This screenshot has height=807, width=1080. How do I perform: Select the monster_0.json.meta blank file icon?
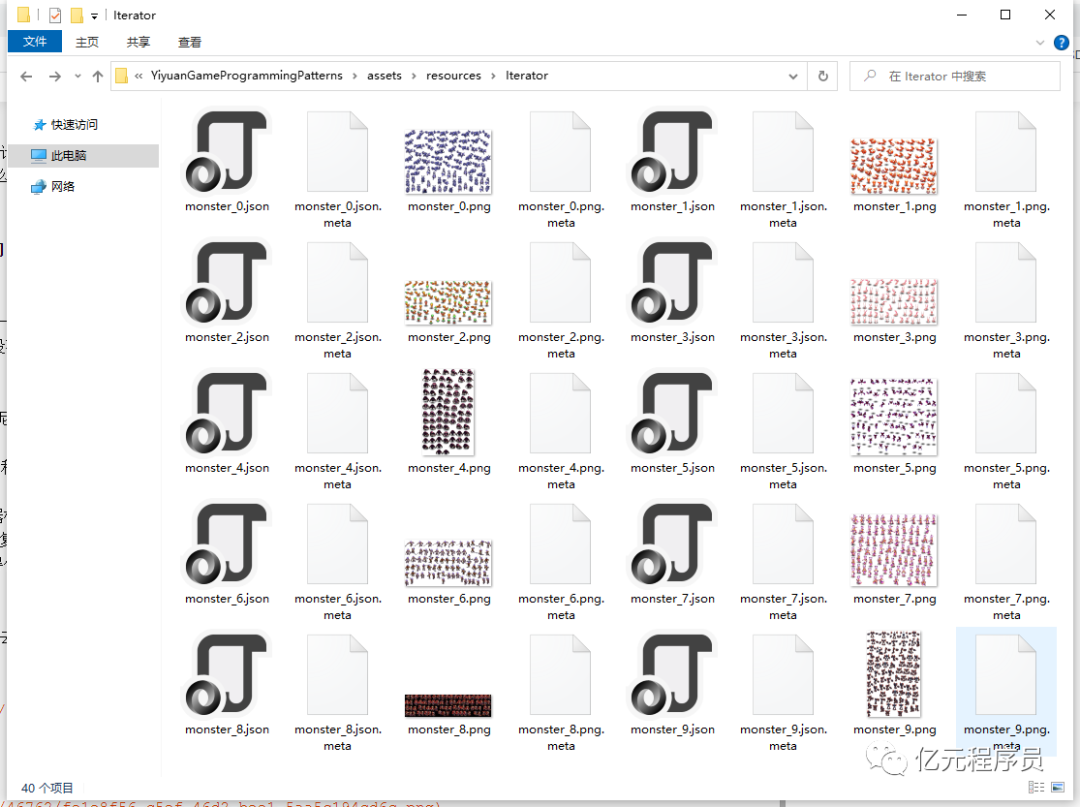pyautogui.click(x=338, y=151)
